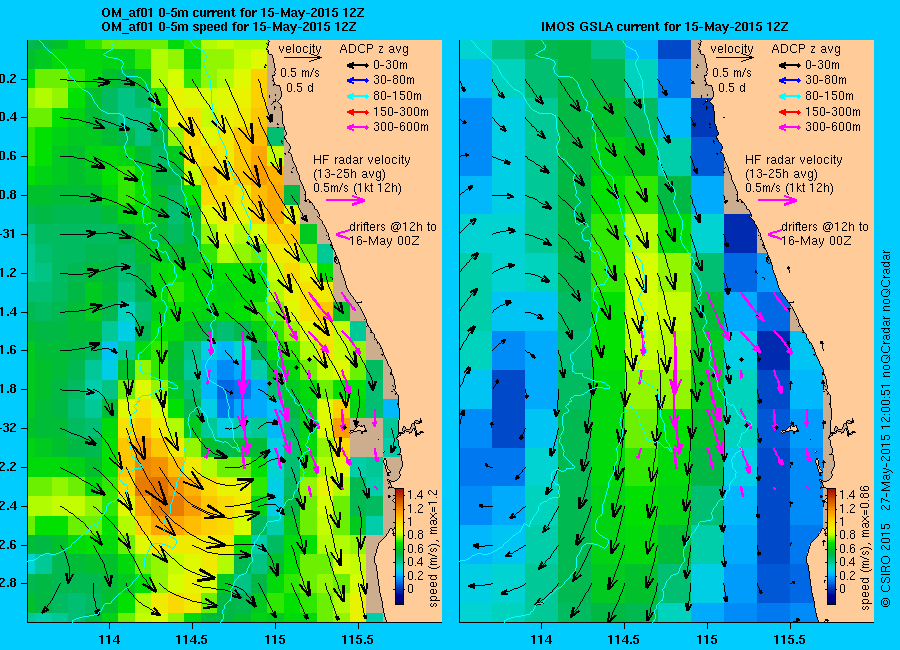Click the cyan 80-150m arrow in left legend
Screen dimensions: 900x650
tap(357, 96)
